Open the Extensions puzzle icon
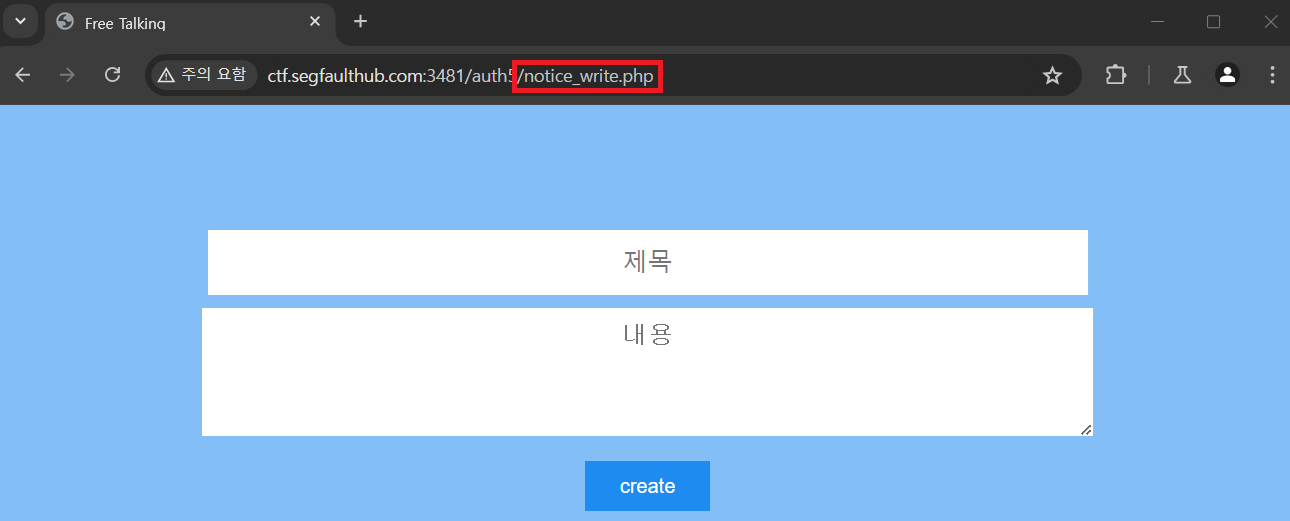The width and height of the screenshot is (1290, 521). 1116,75
